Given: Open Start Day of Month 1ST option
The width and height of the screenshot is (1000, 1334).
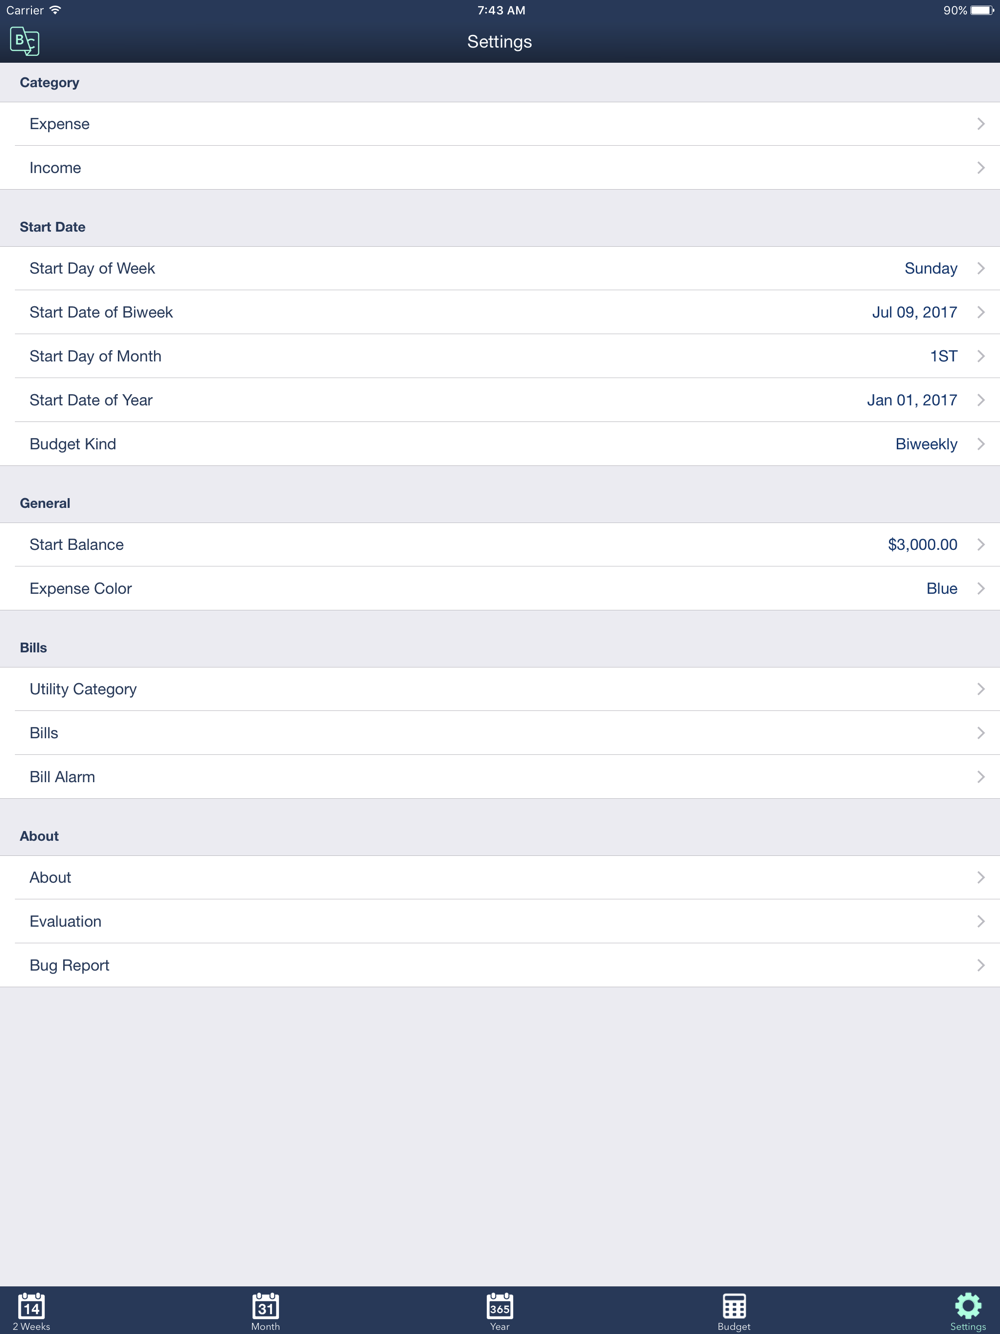Looking at the screenshot, I should pyautogui.click(x=500, y=356).
